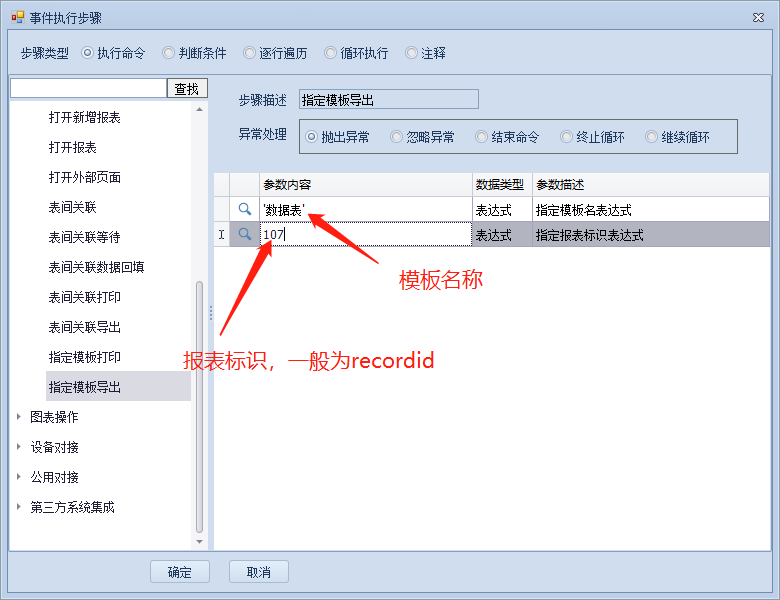
Task: Set exception handling to 忽略异常
Action: pos(397,137)
